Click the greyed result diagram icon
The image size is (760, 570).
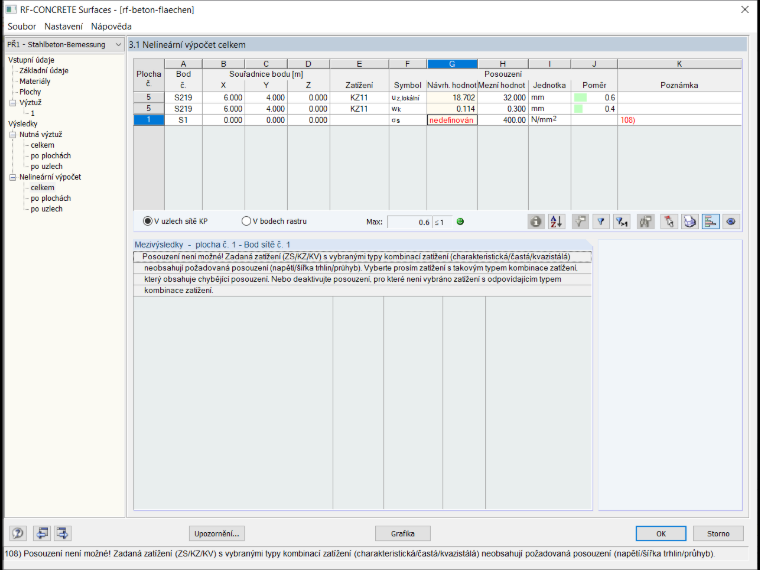pos(645,222)
